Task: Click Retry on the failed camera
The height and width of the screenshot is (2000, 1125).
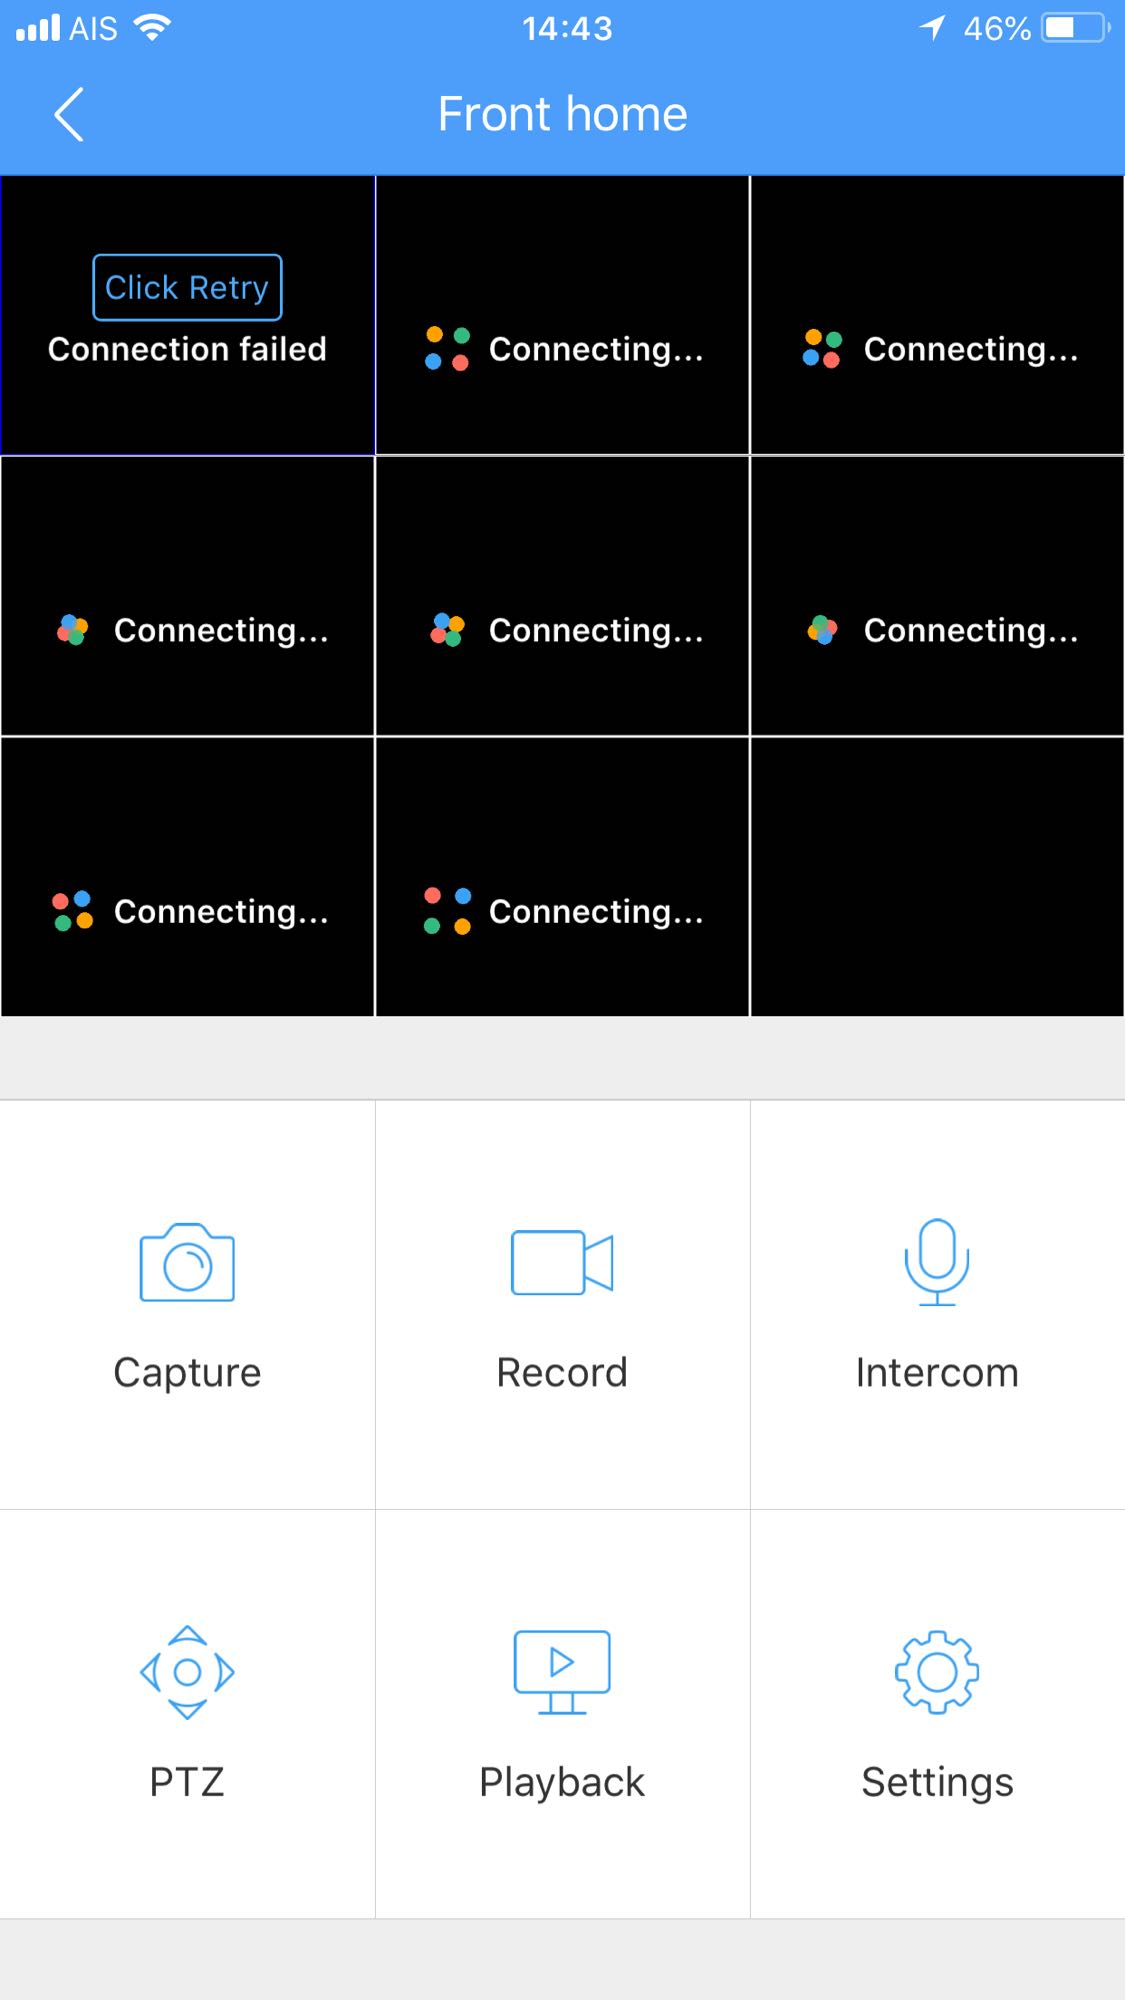Action: (187, 288)
